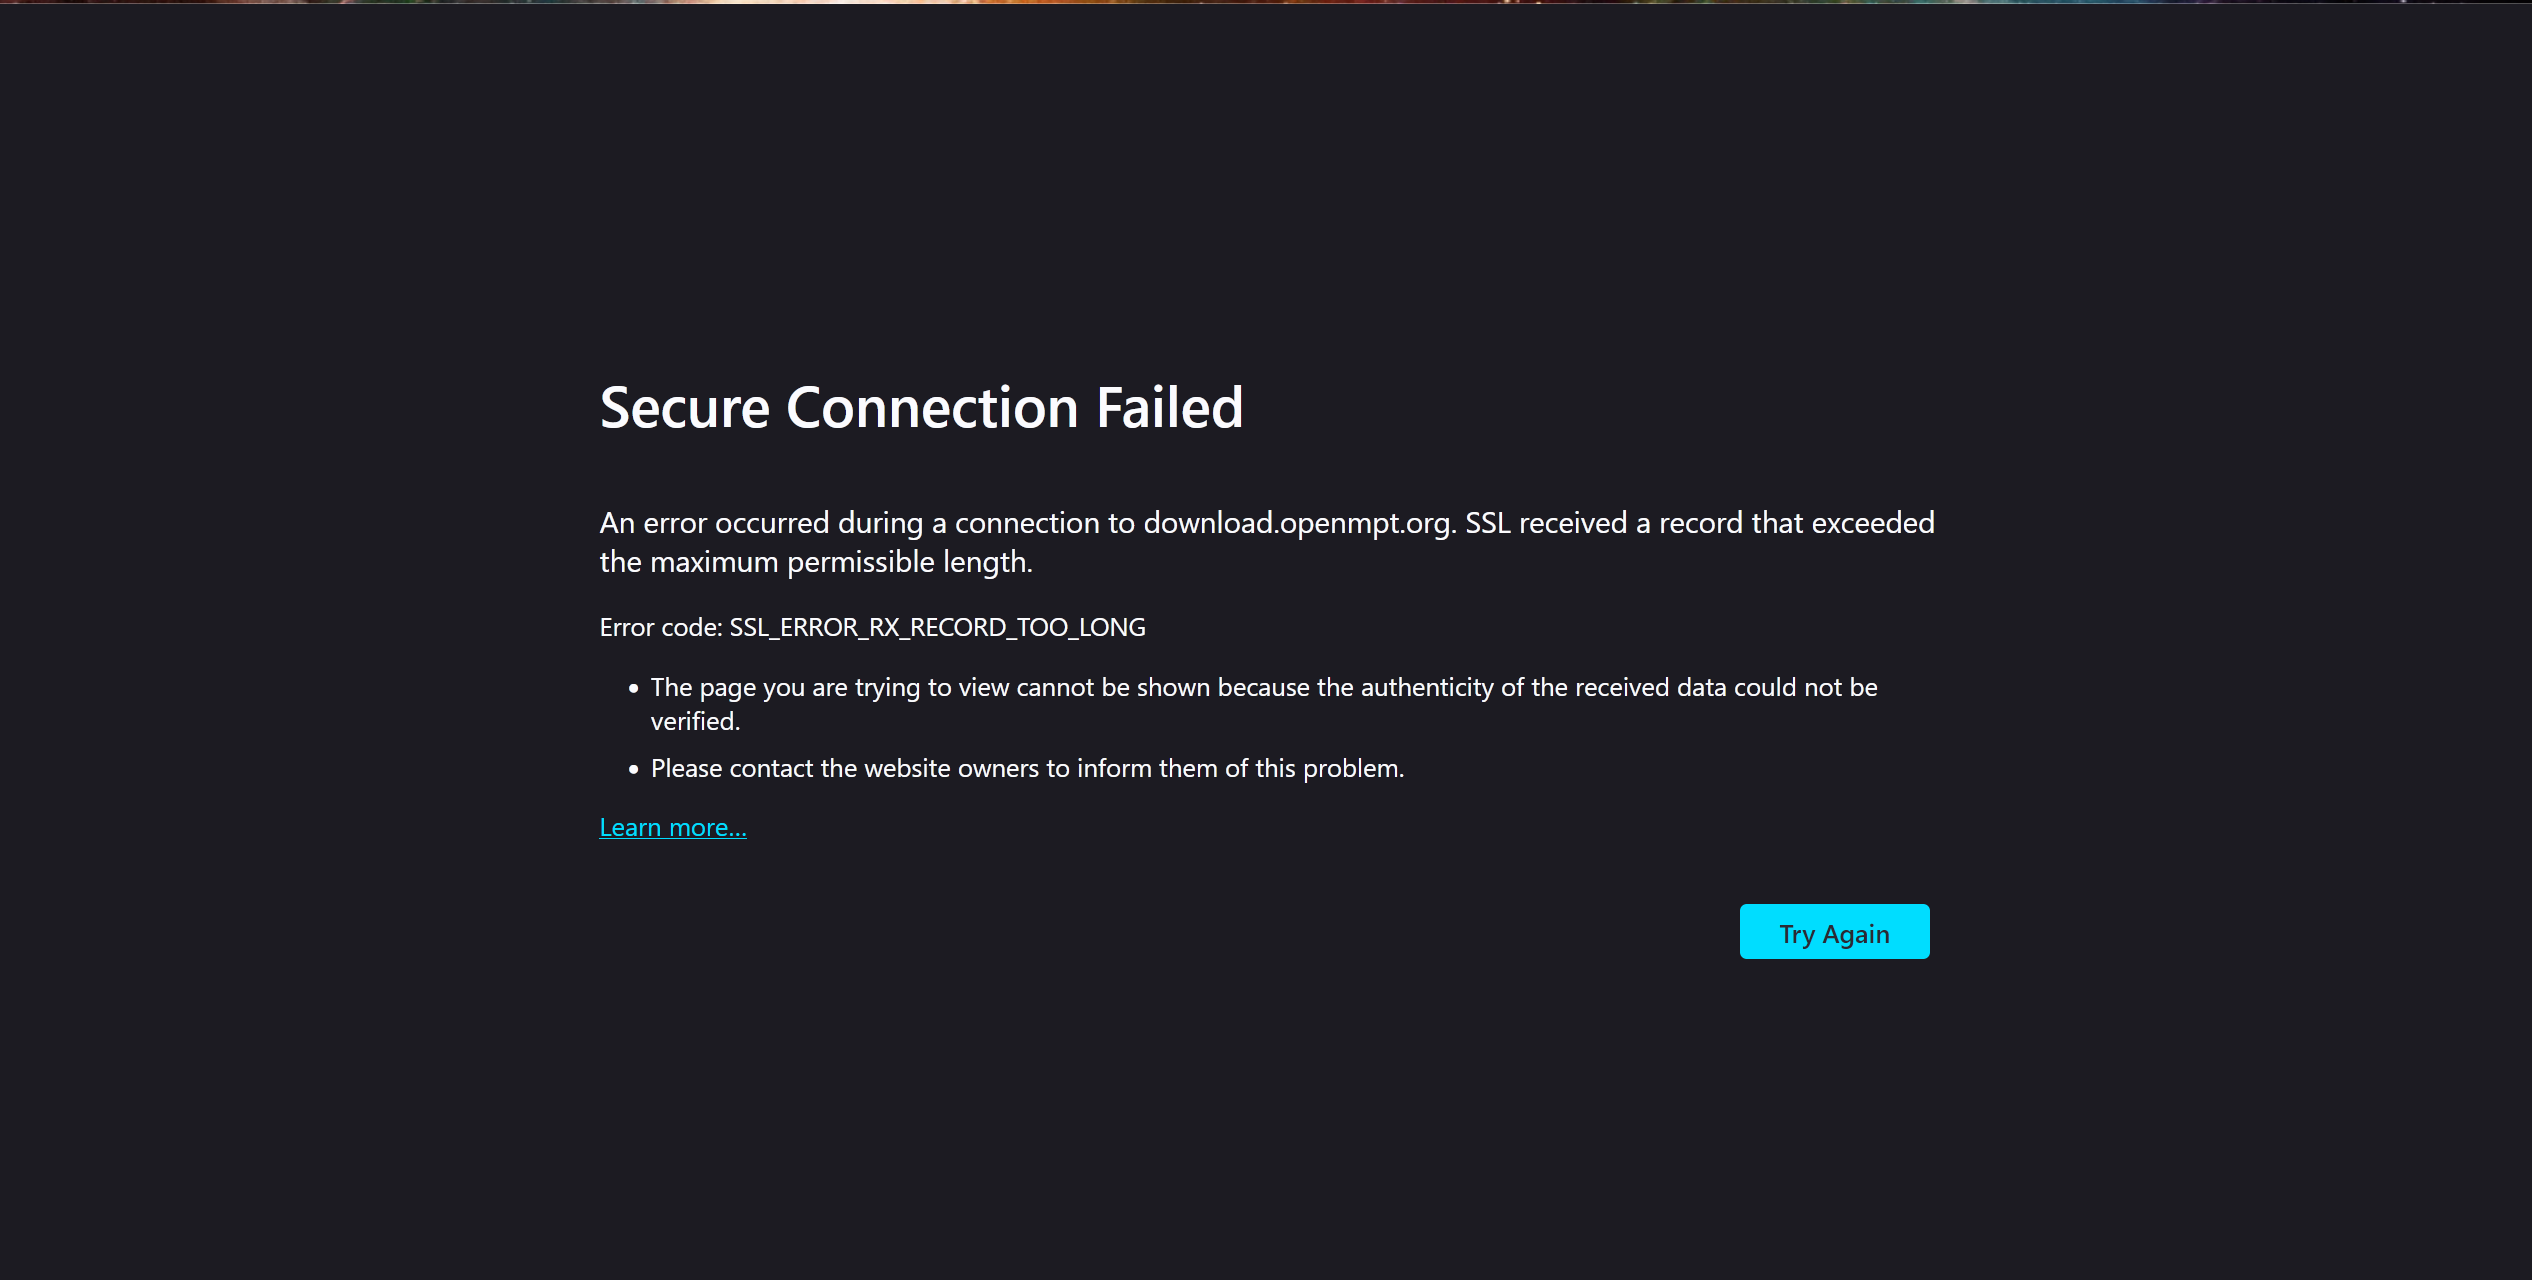This screenshot has width=2532, height=1280.
Task: Click the wrapped word "verified." in first bullet
Action: click(x=695, y=722)
